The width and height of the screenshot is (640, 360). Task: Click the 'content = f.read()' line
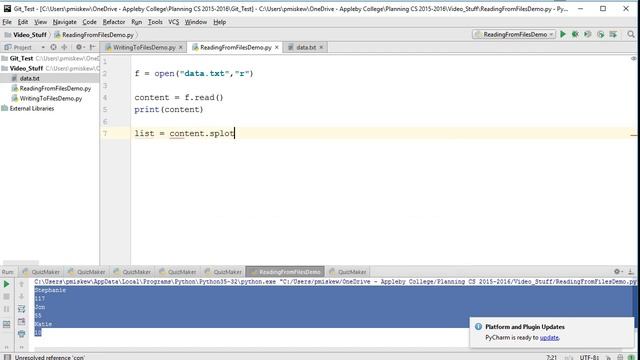[179, 98]
